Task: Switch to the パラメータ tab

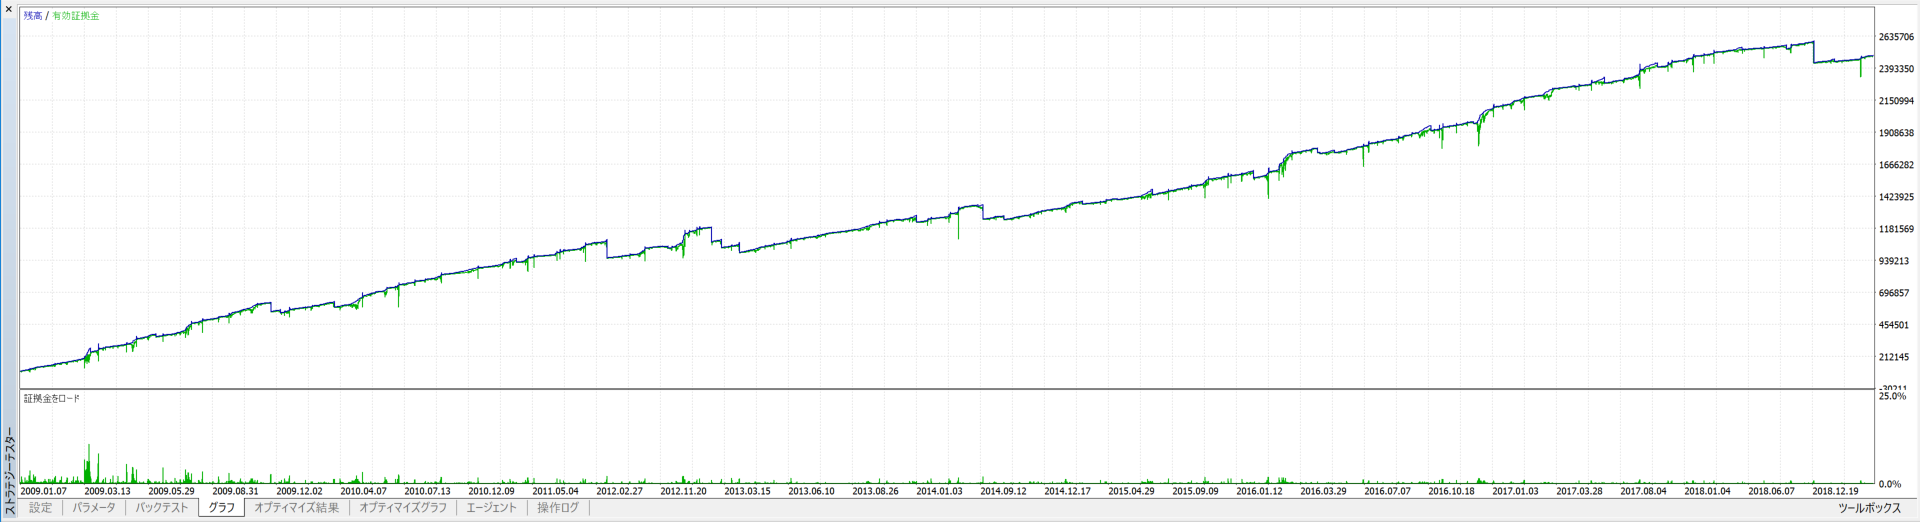Action: (x=94, y=508)
